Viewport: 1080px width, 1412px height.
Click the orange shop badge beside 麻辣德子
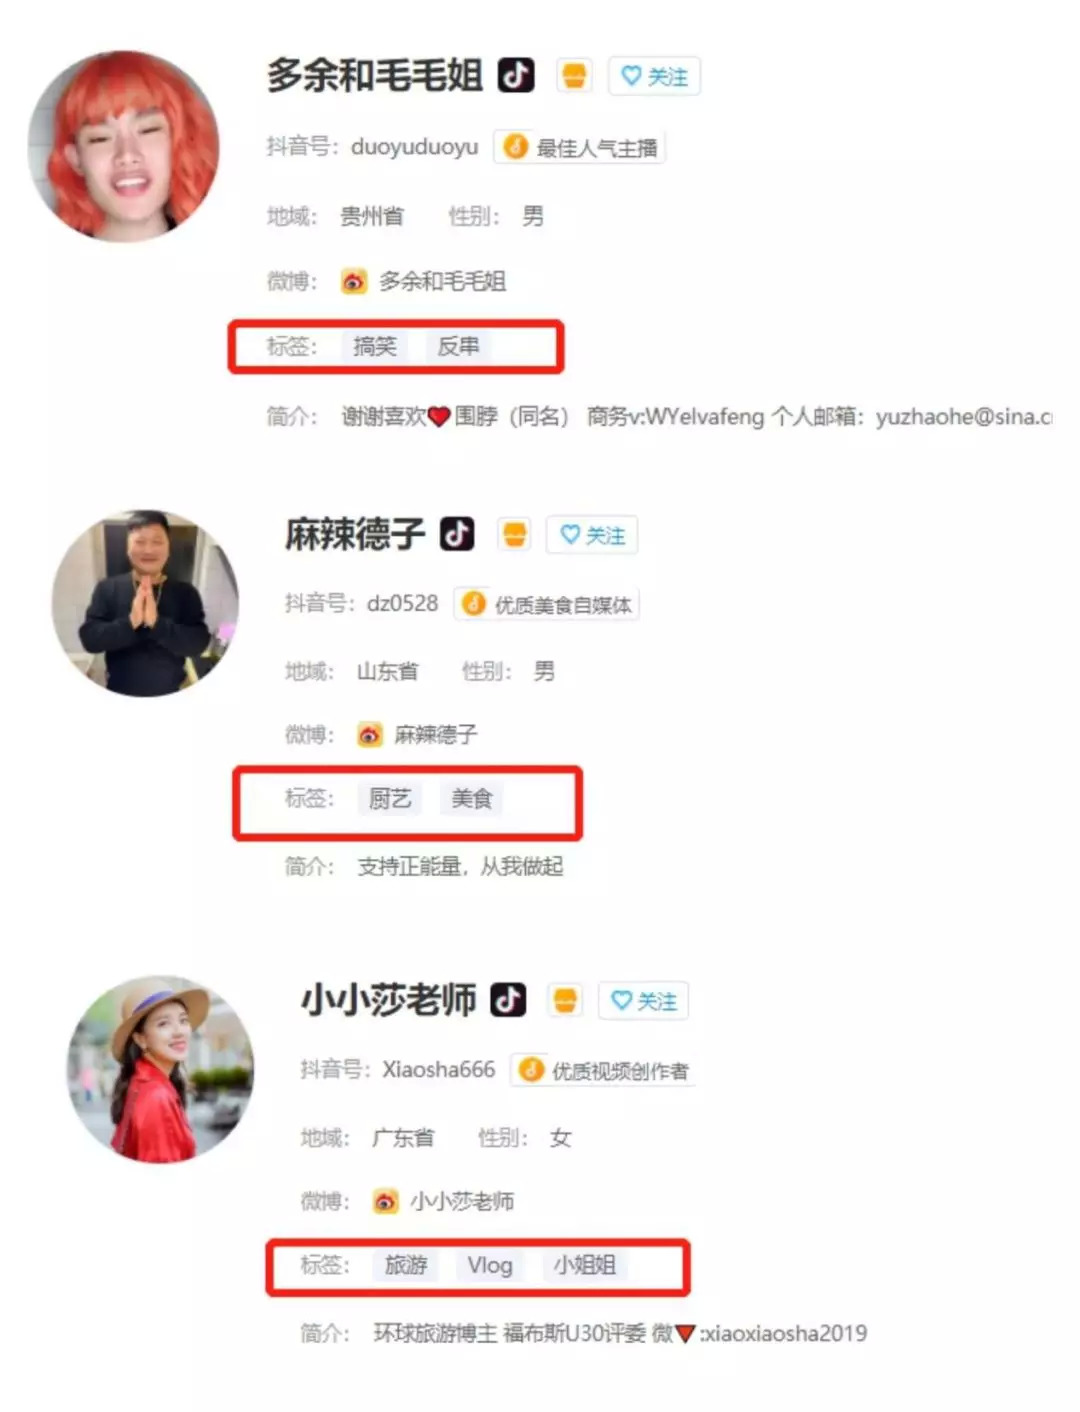[x=515, y=534]
